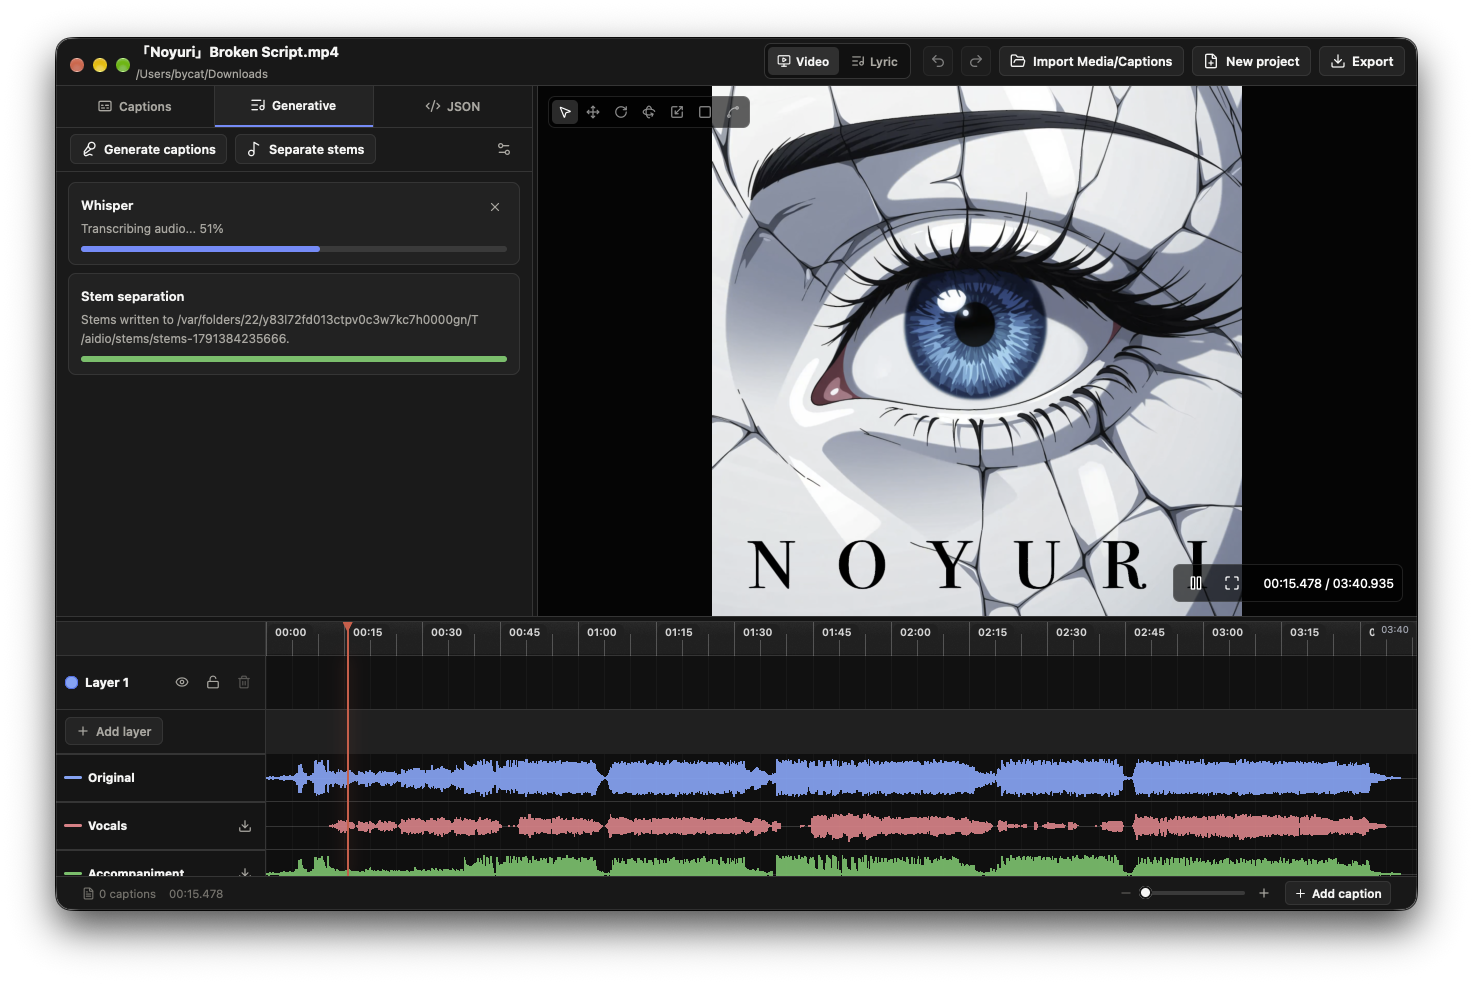Open the Captions tab
1473x984 pixels.
pos(135,106)
